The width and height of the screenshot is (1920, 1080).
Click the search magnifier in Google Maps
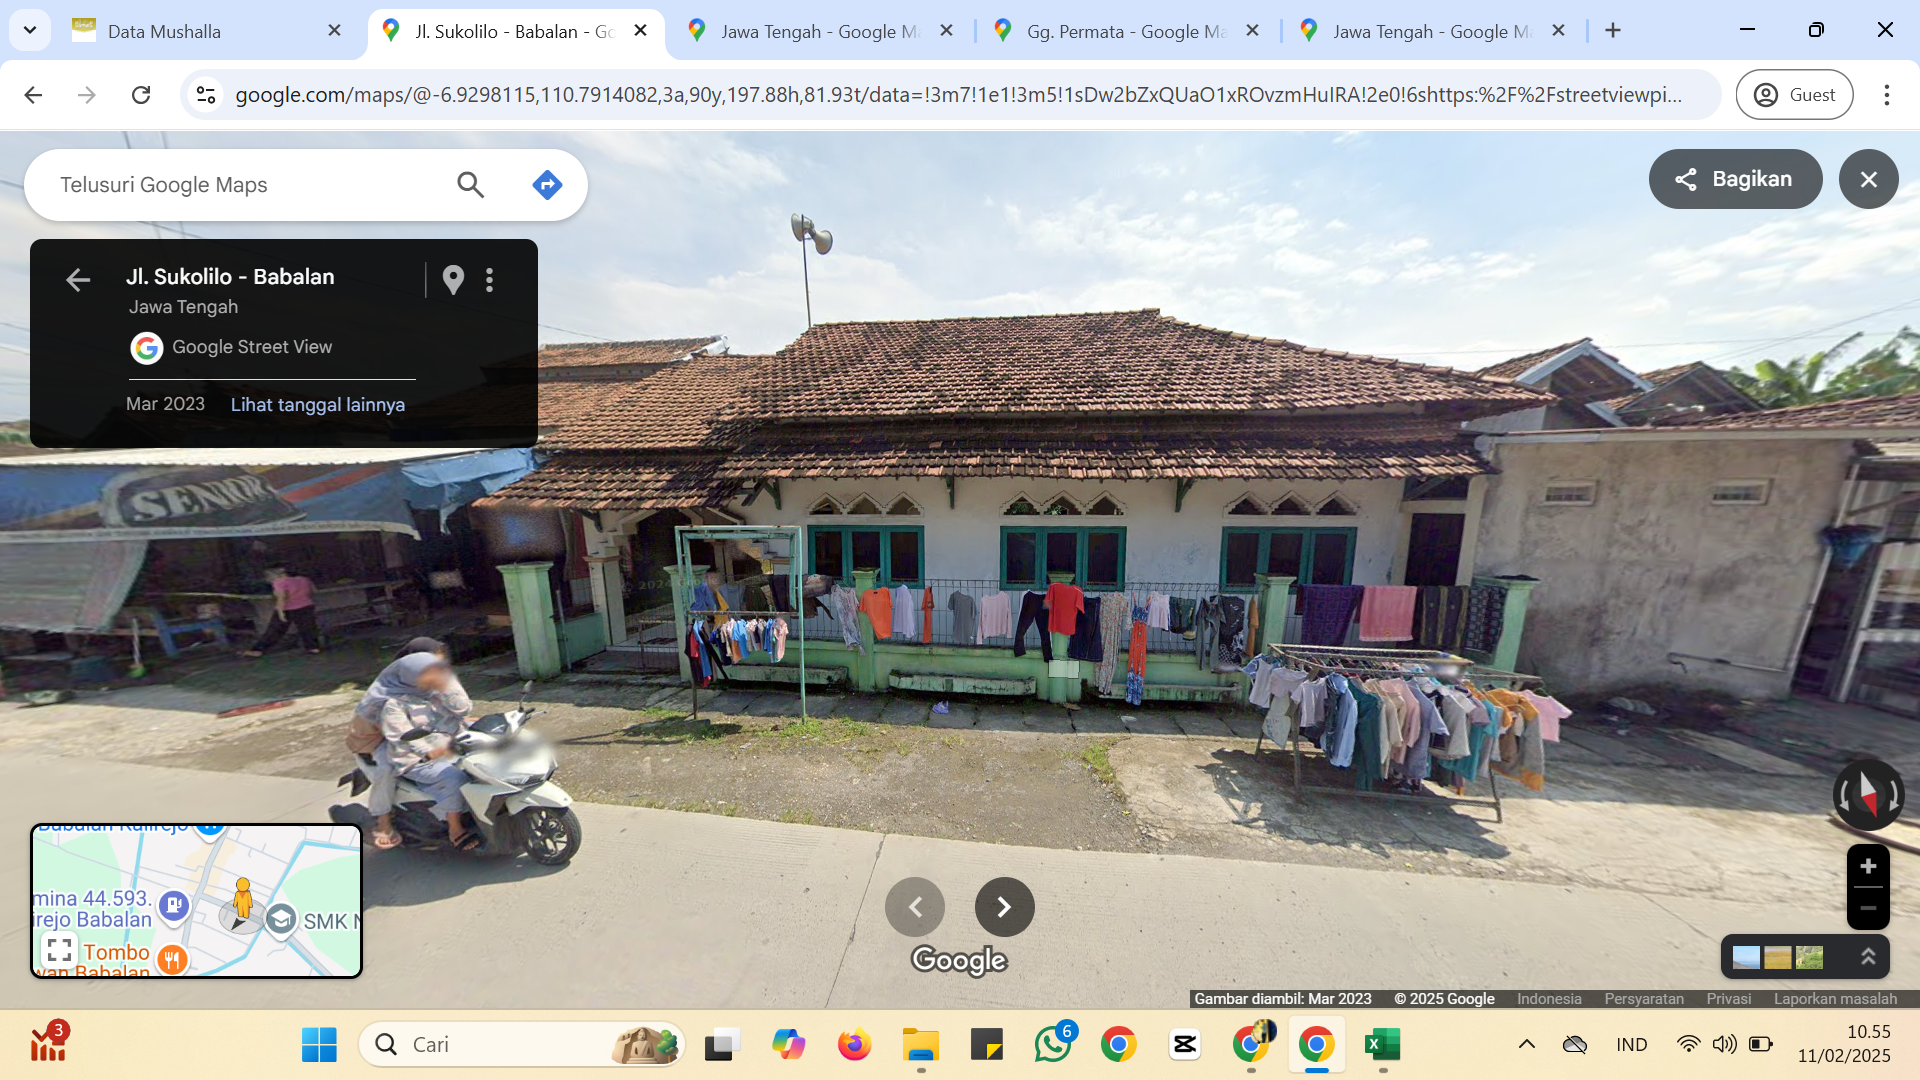coord(470,185)
